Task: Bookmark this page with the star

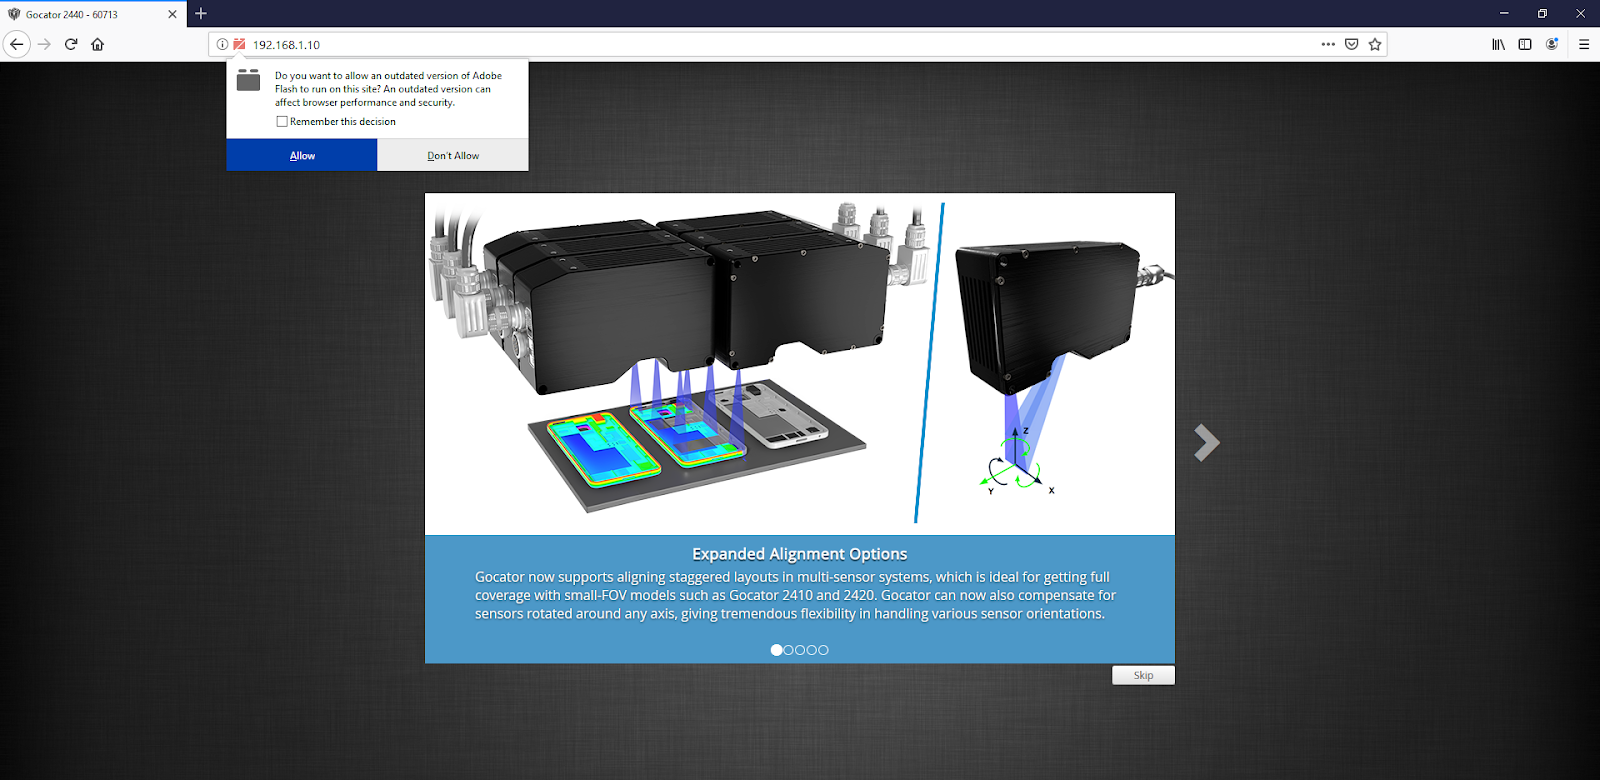Action: [x=1375, y=44]
